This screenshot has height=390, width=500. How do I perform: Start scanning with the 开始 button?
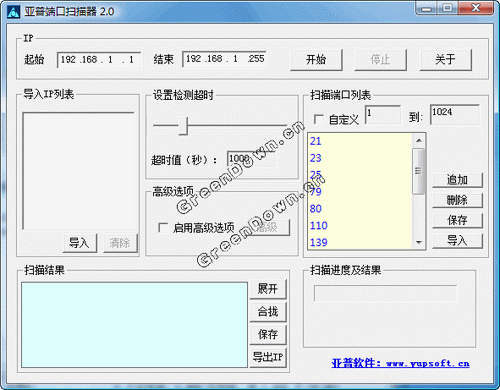(x=316, y=60)
